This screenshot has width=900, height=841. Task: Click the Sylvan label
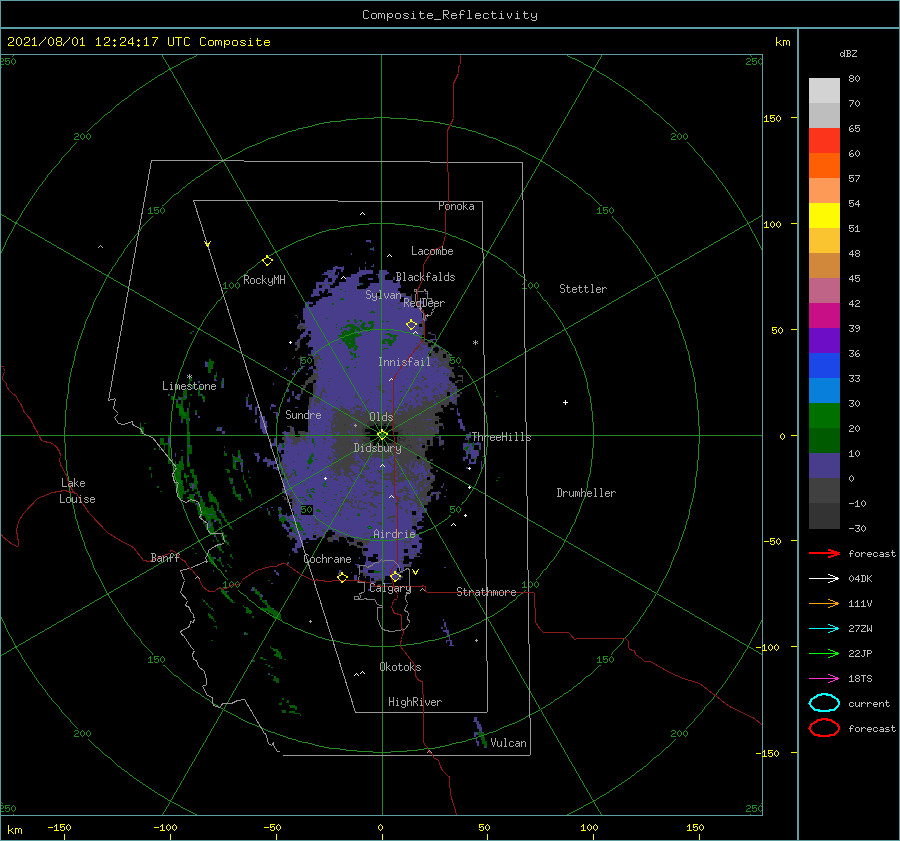[383, 295]
